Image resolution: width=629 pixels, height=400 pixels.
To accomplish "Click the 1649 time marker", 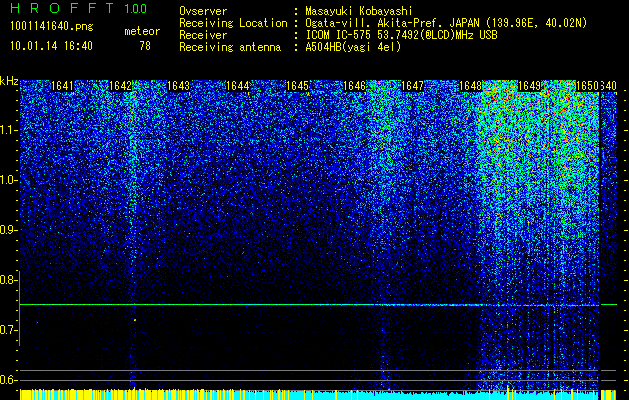I will (x=530, y=86).
